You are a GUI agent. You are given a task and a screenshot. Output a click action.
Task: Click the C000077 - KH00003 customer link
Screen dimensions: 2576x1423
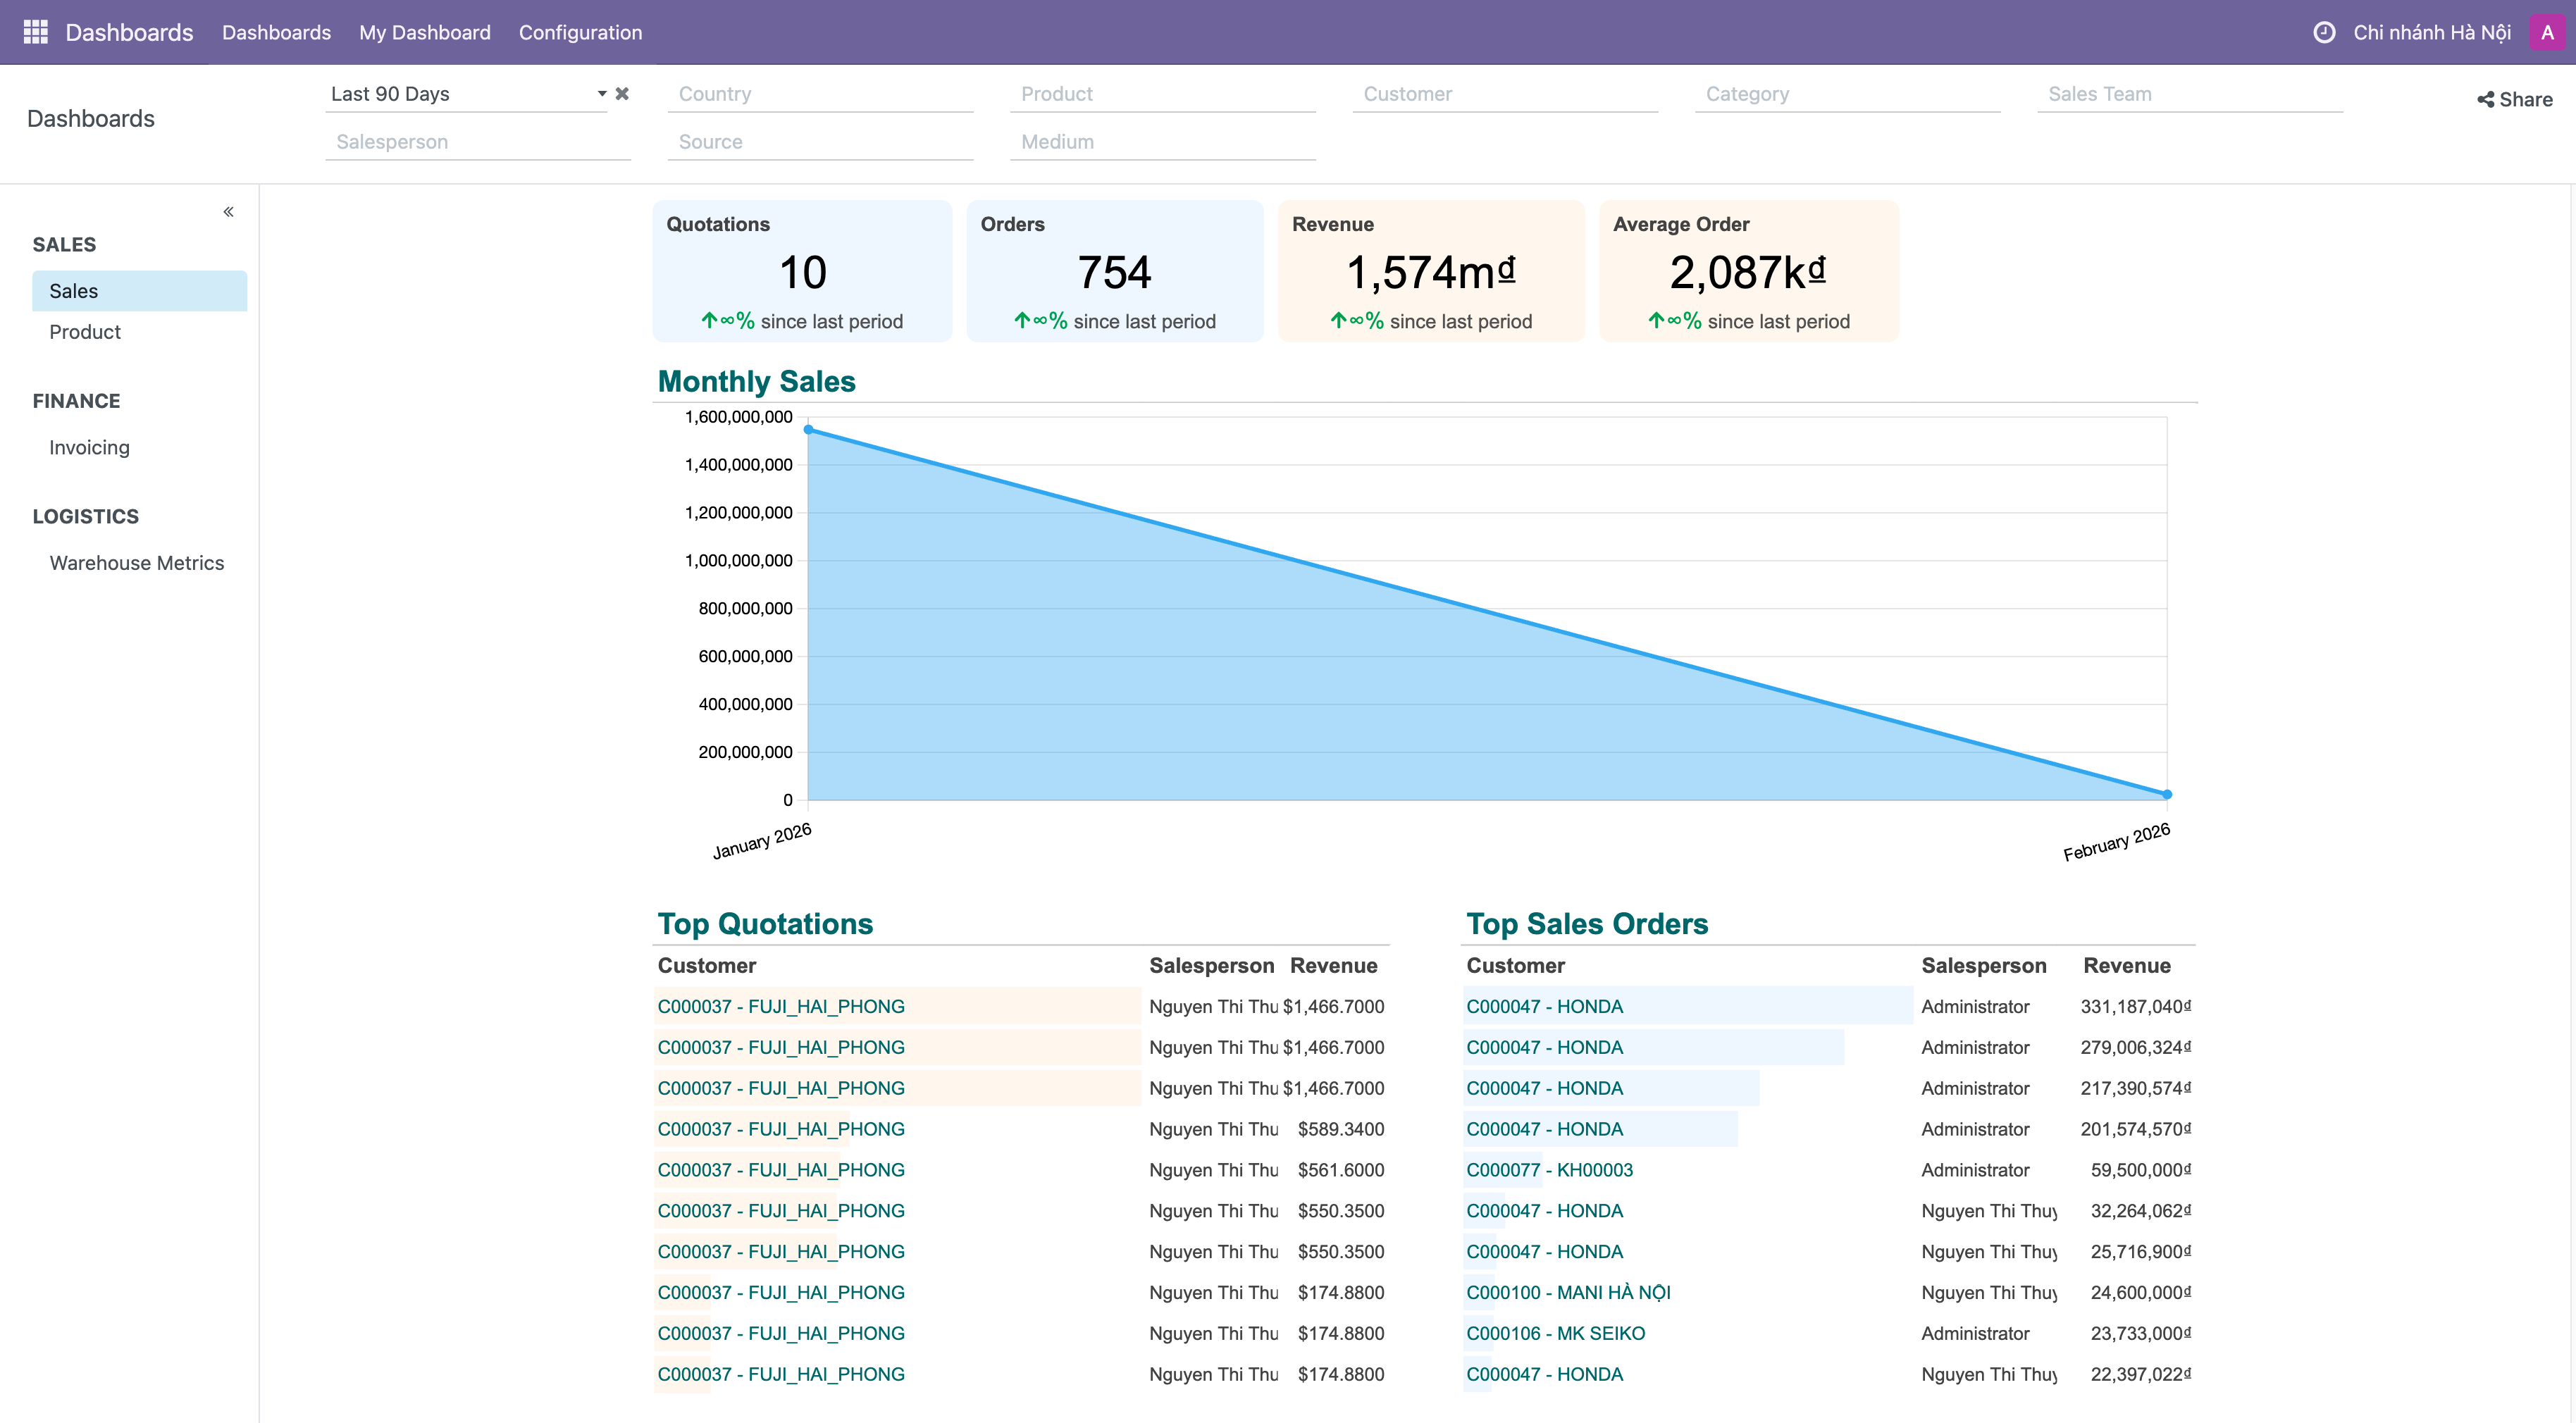pos(1549,1169)
